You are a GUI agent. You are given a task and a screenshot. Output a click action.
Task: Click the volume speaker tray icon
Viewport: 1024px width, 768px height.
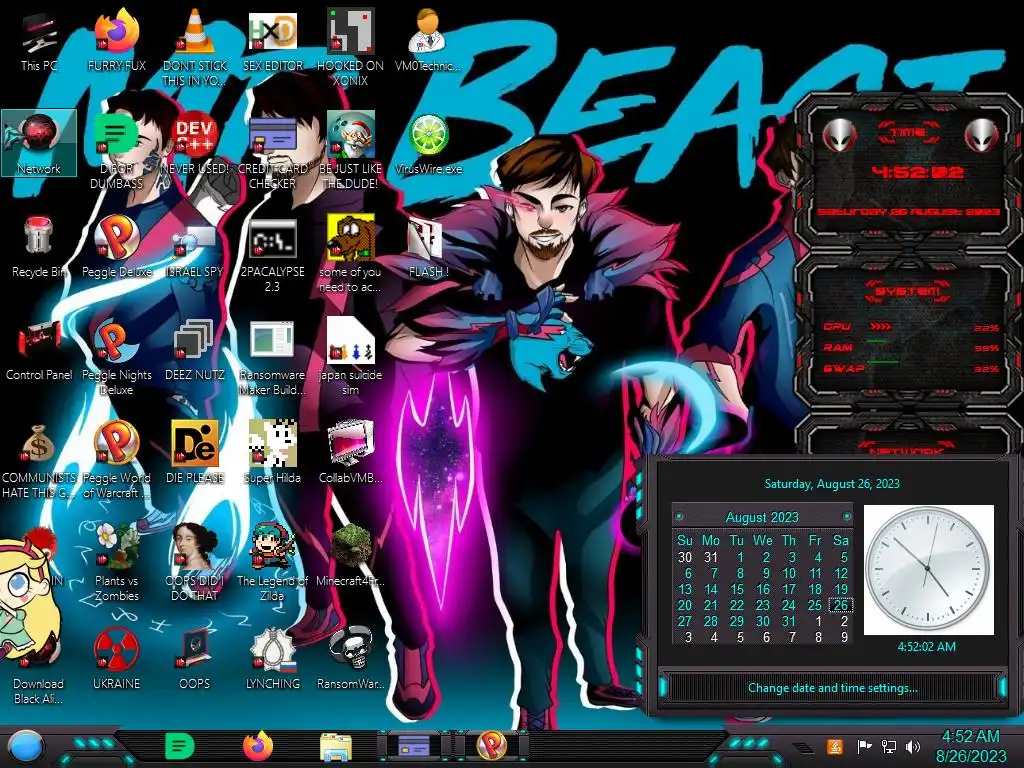[x=913, y=746]
